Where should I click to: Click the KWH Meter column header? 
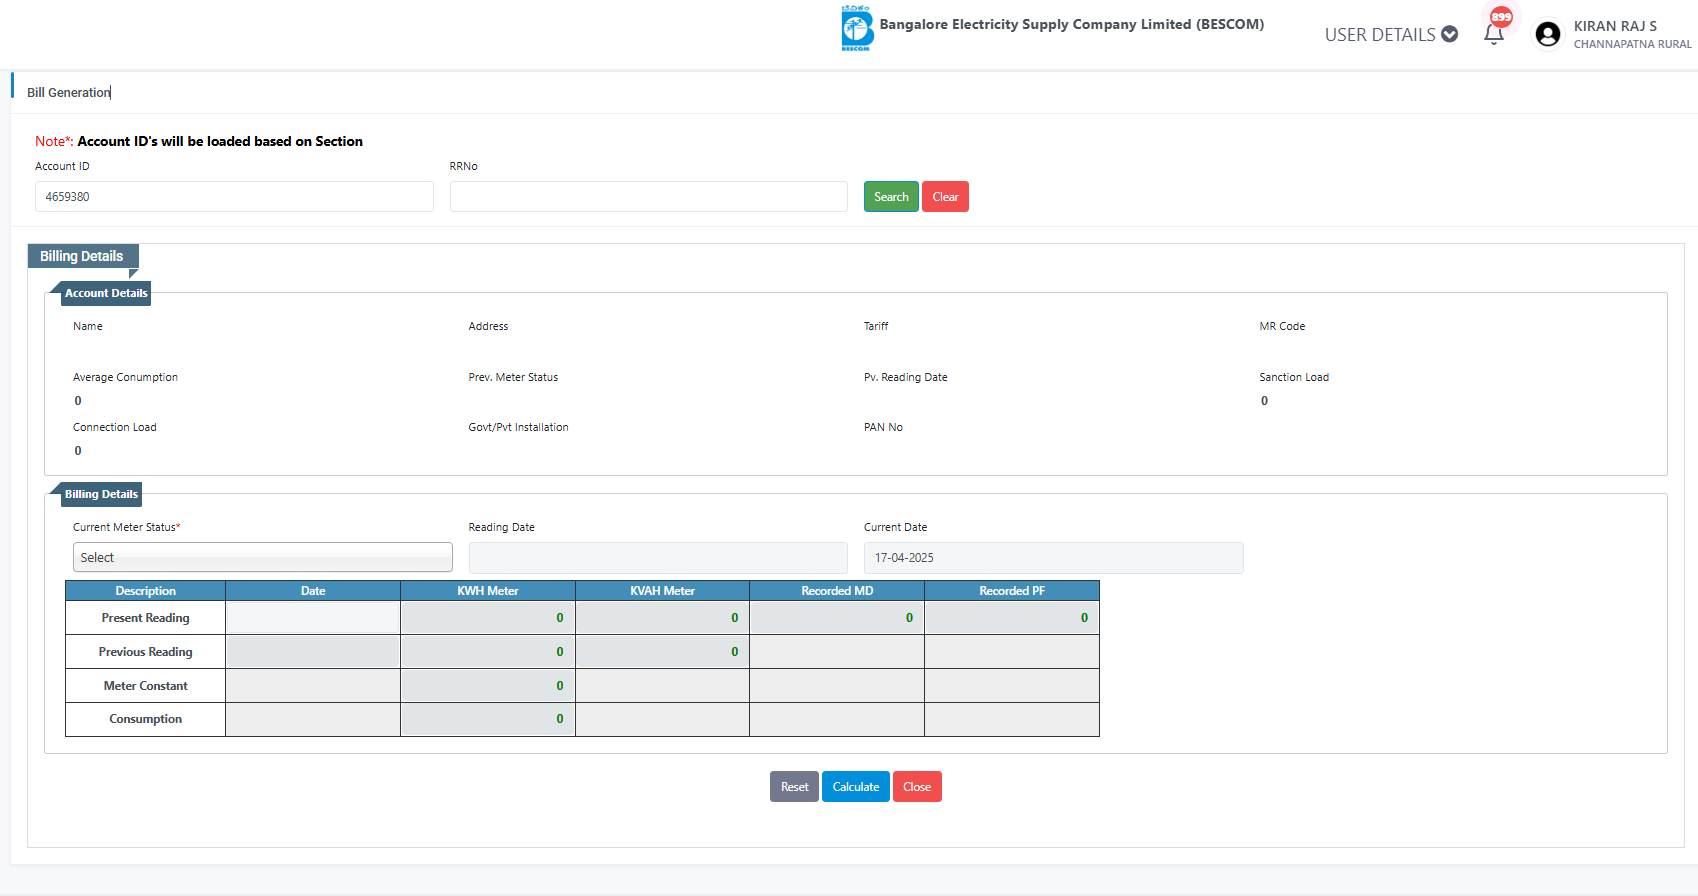click(x=488, y=591)
